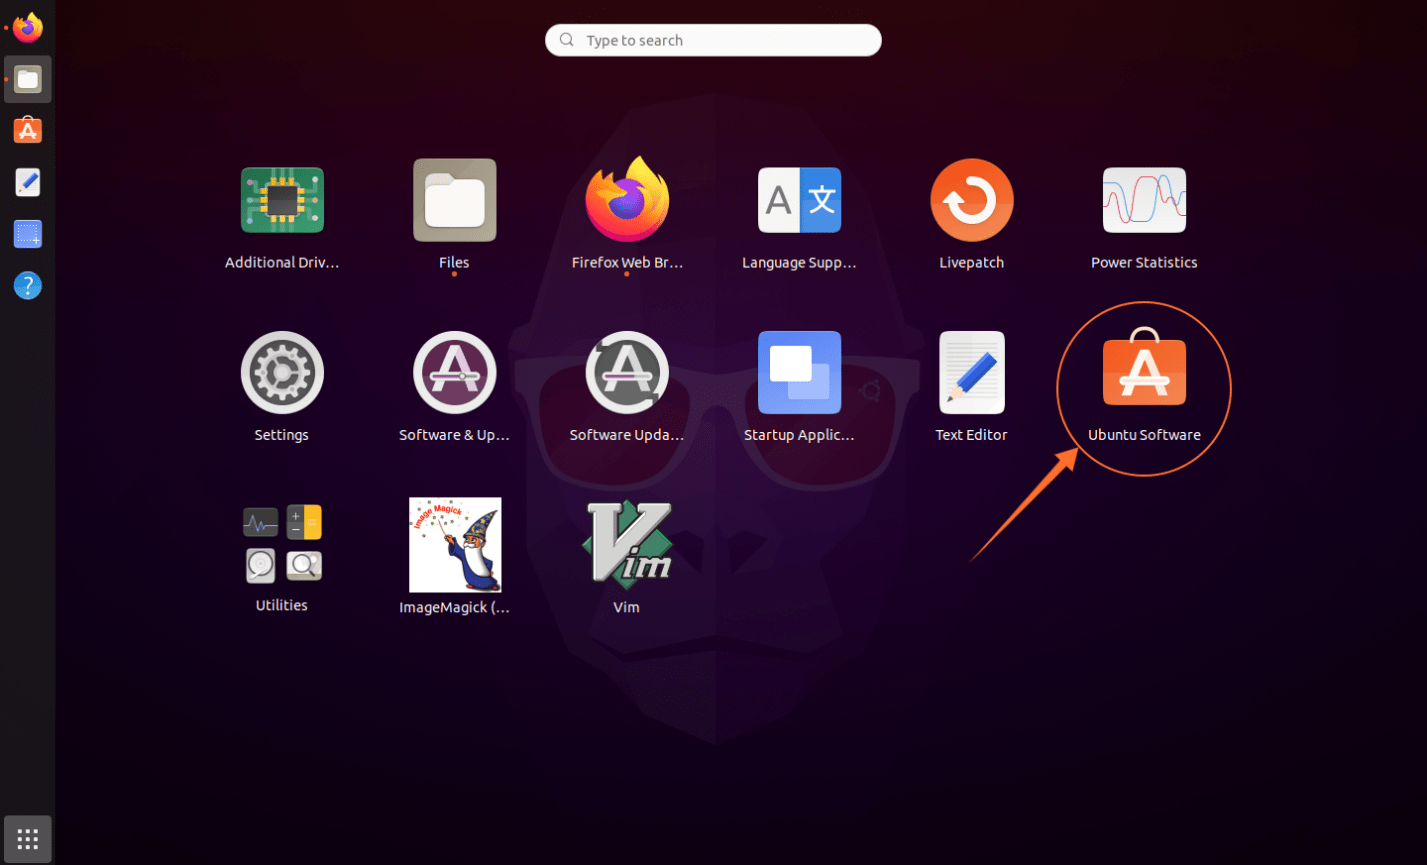1427x865 pixels.
Task: Open the Files application
Action: (x=454, y=200)
